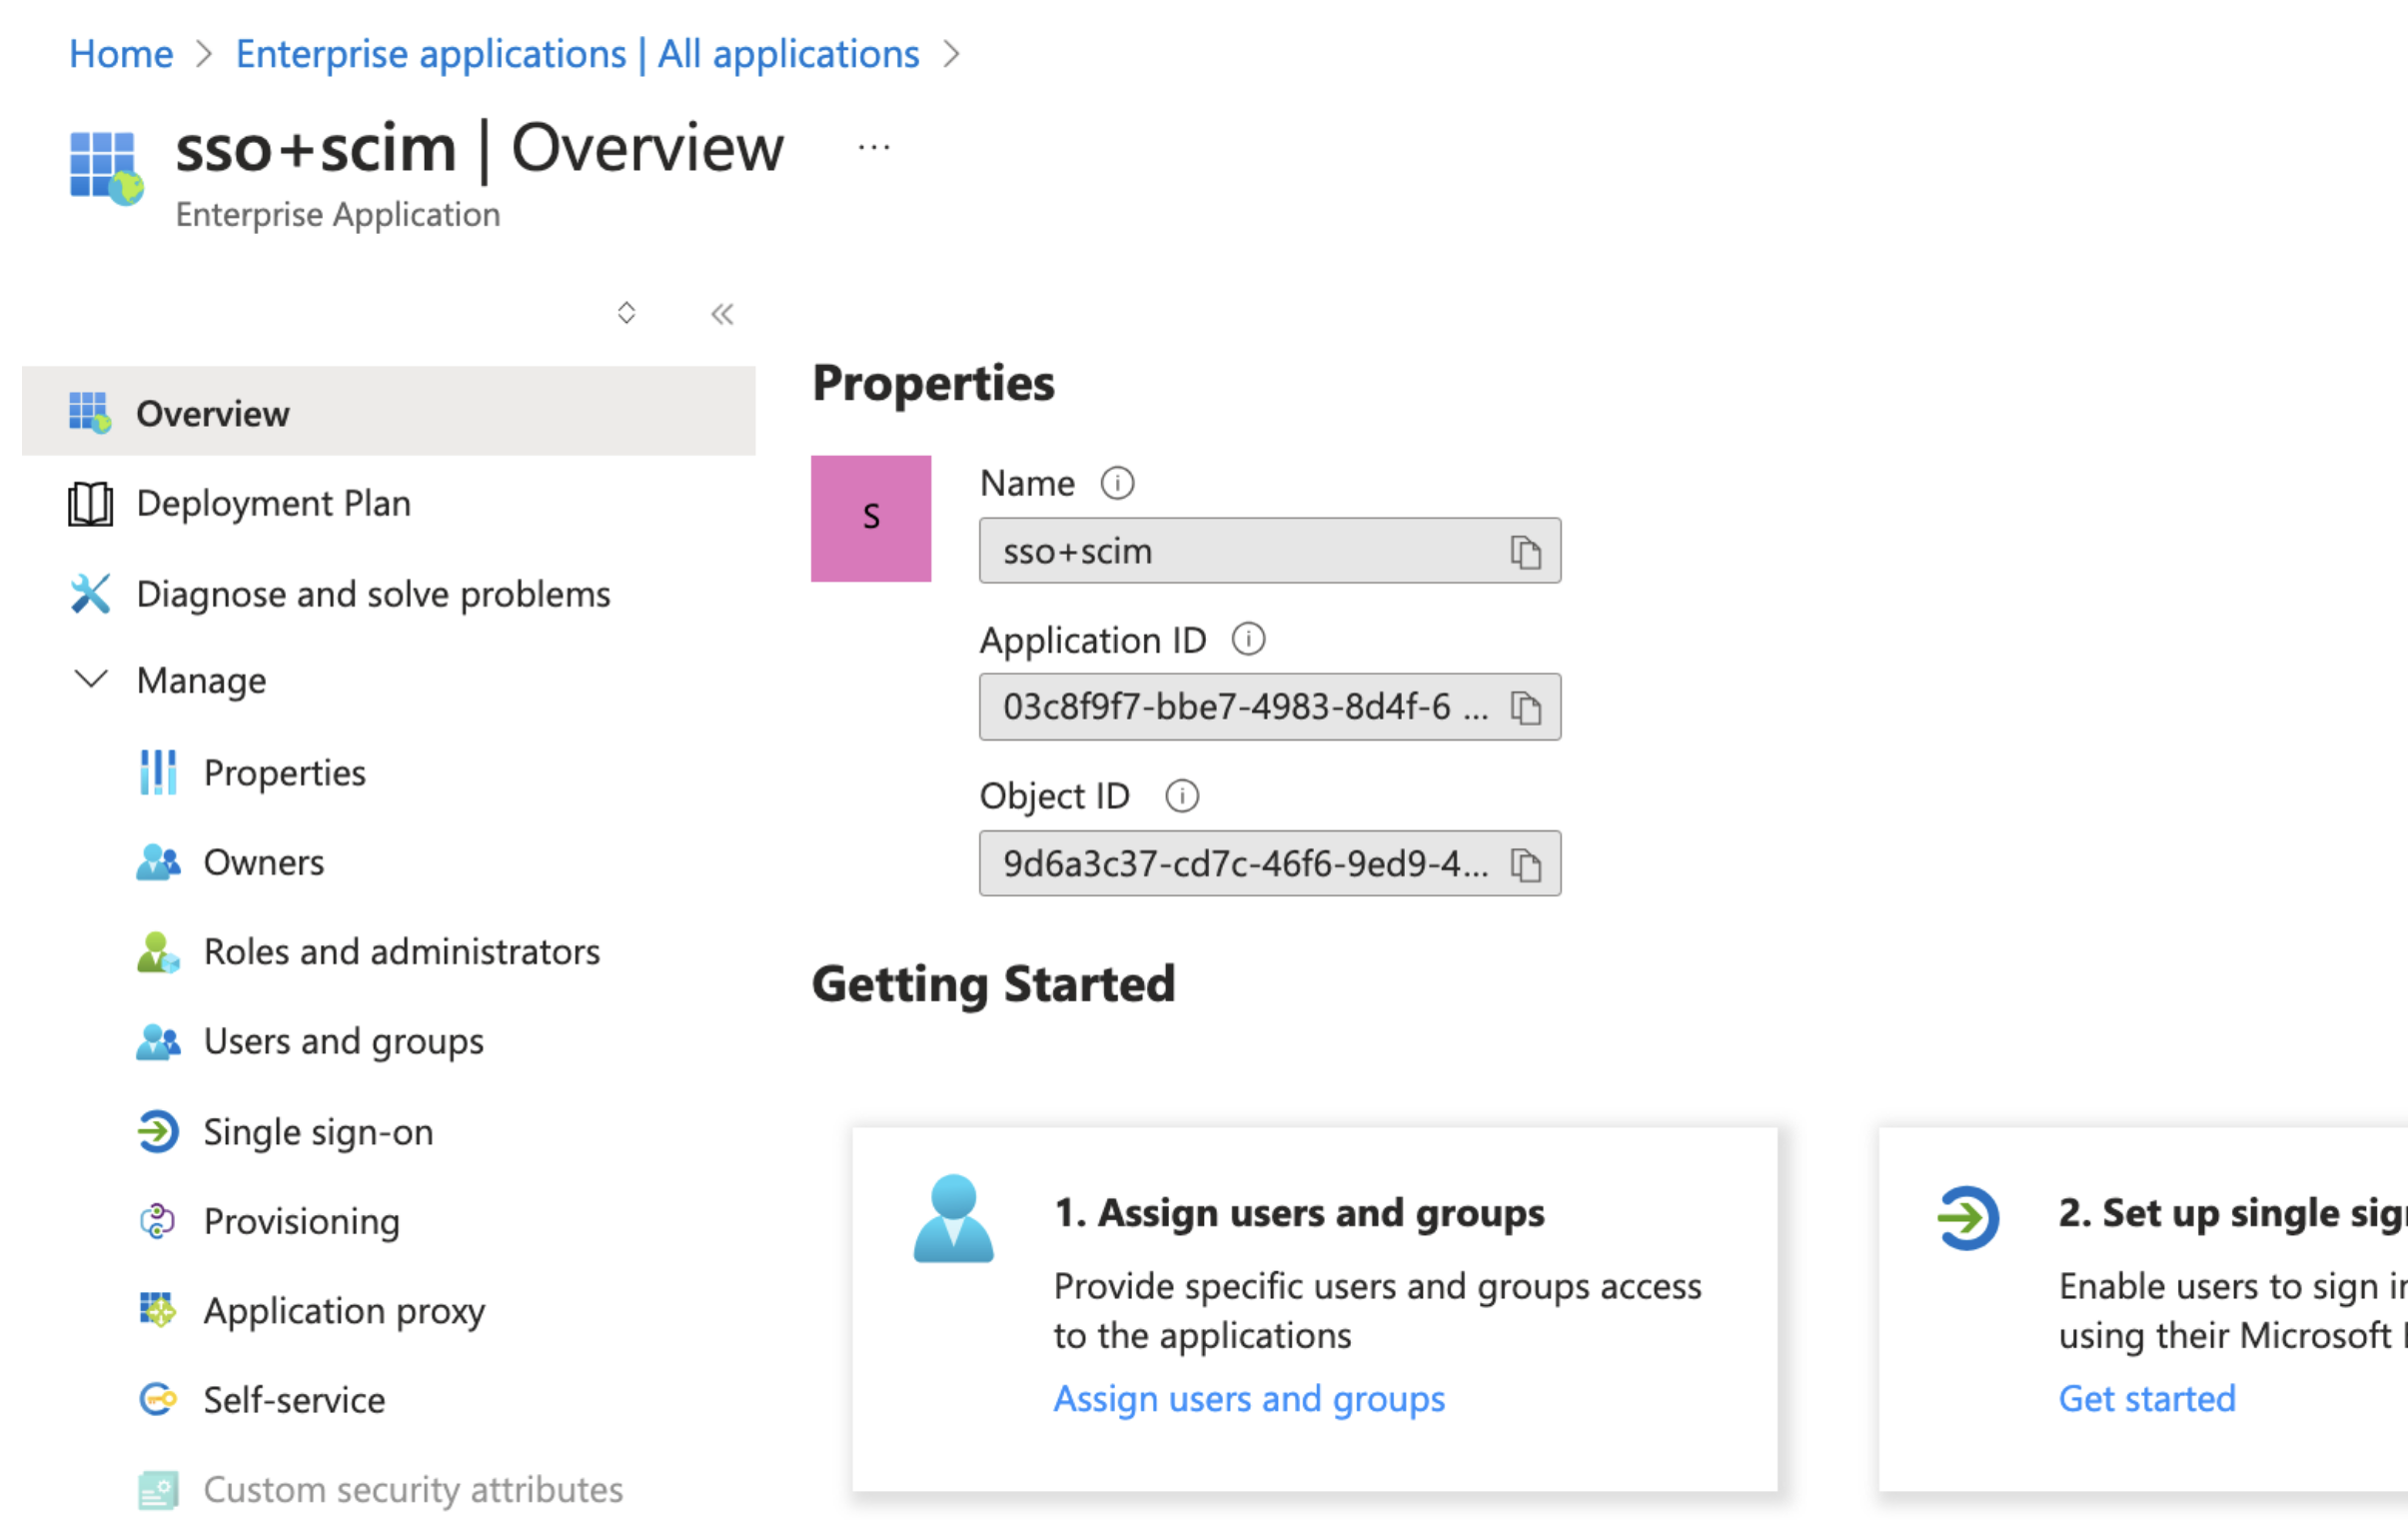Open the more options ellipsis next to Overview title
This screenshot has width=2408, height=1525.
pyautogui.click(x=873, y=148)
